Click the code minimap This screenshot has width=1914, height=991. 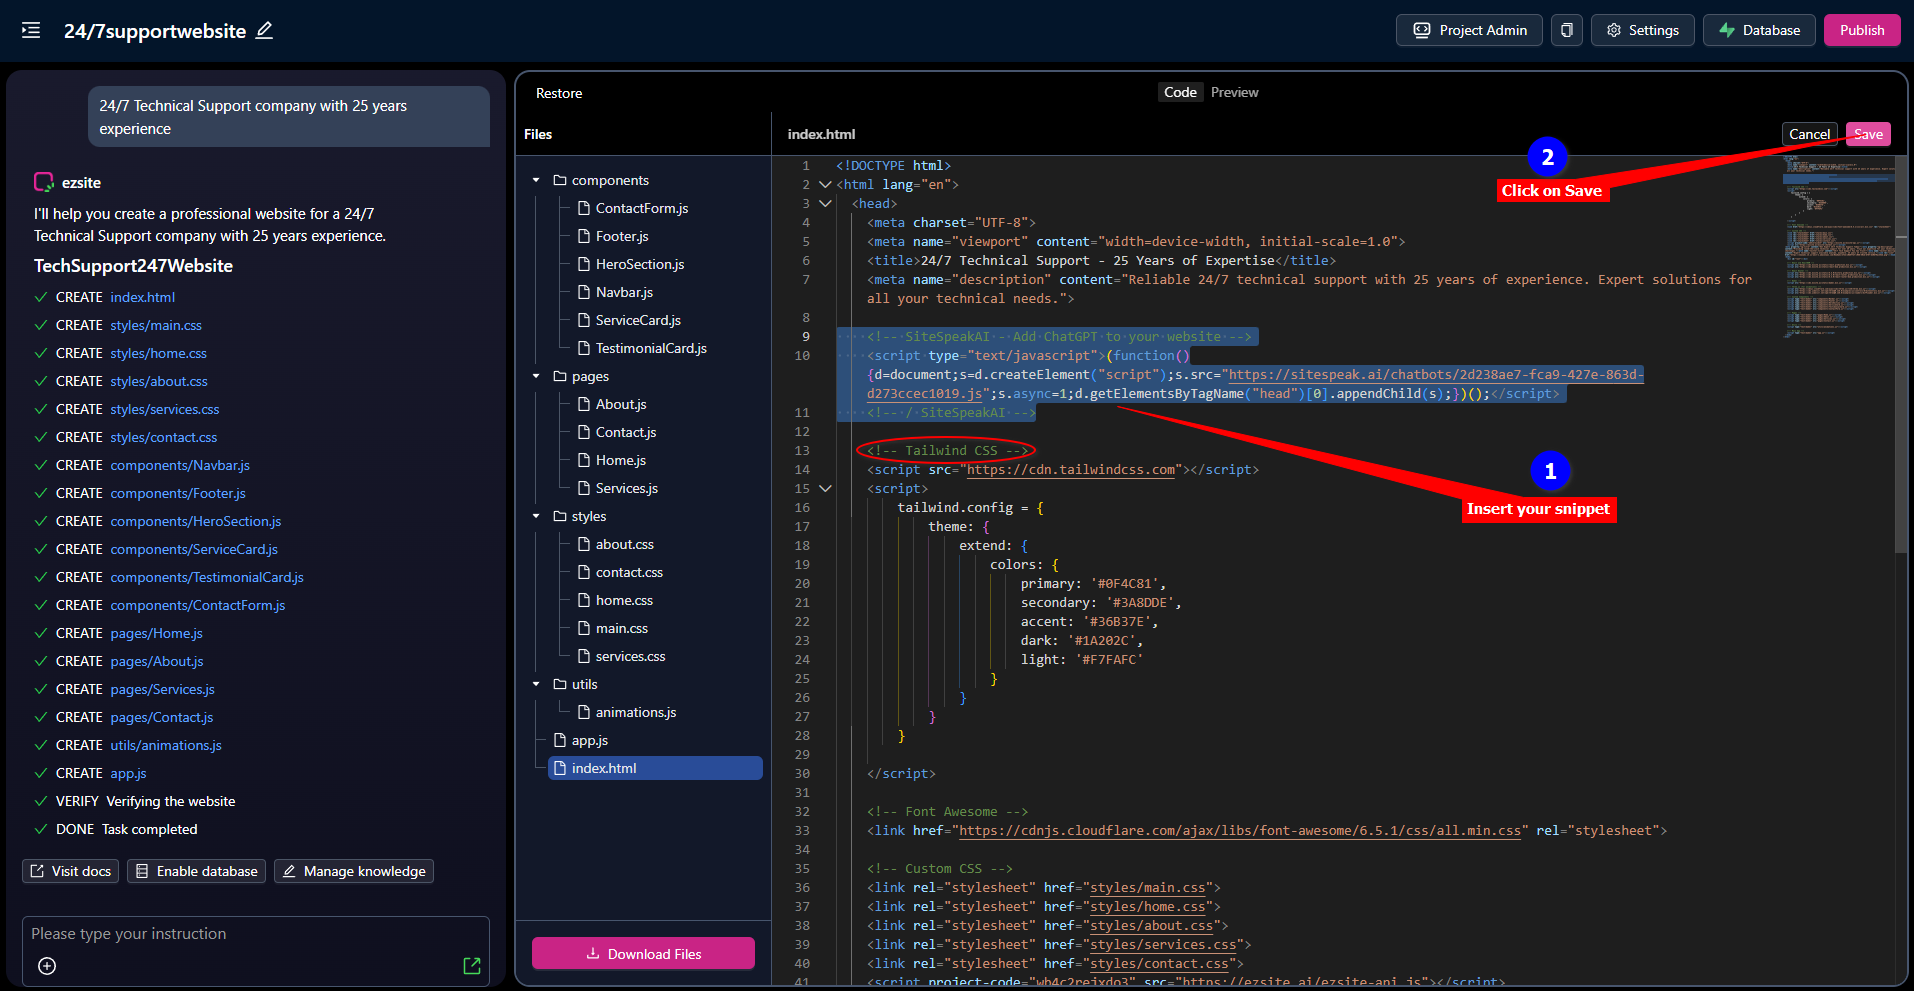1837,245
